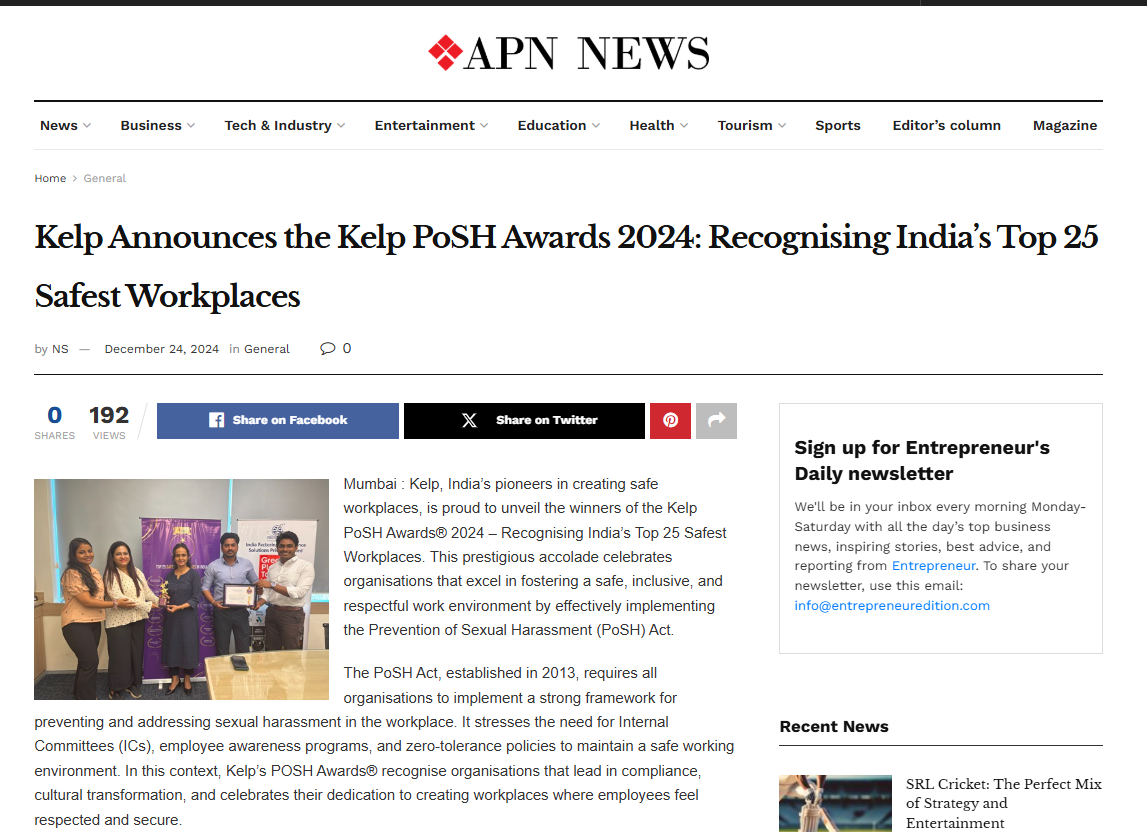Click the APN News logo

568,53
